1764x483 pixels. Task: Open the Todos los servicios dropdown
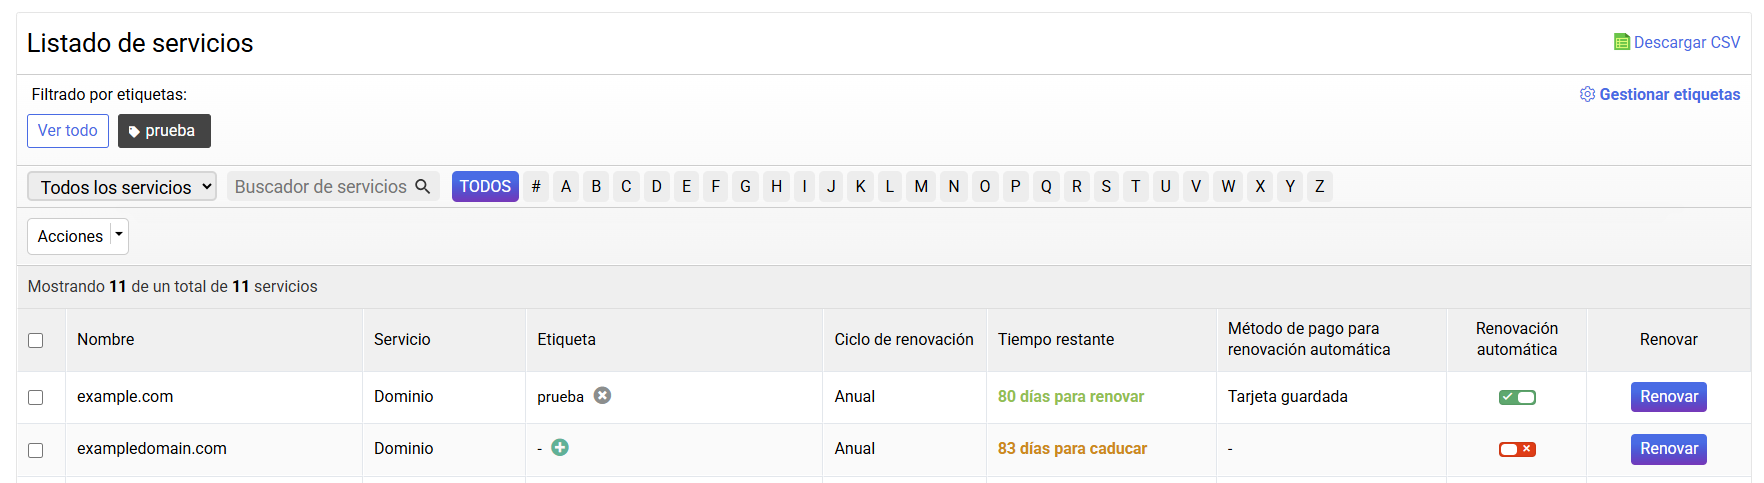tap(122, 187)
